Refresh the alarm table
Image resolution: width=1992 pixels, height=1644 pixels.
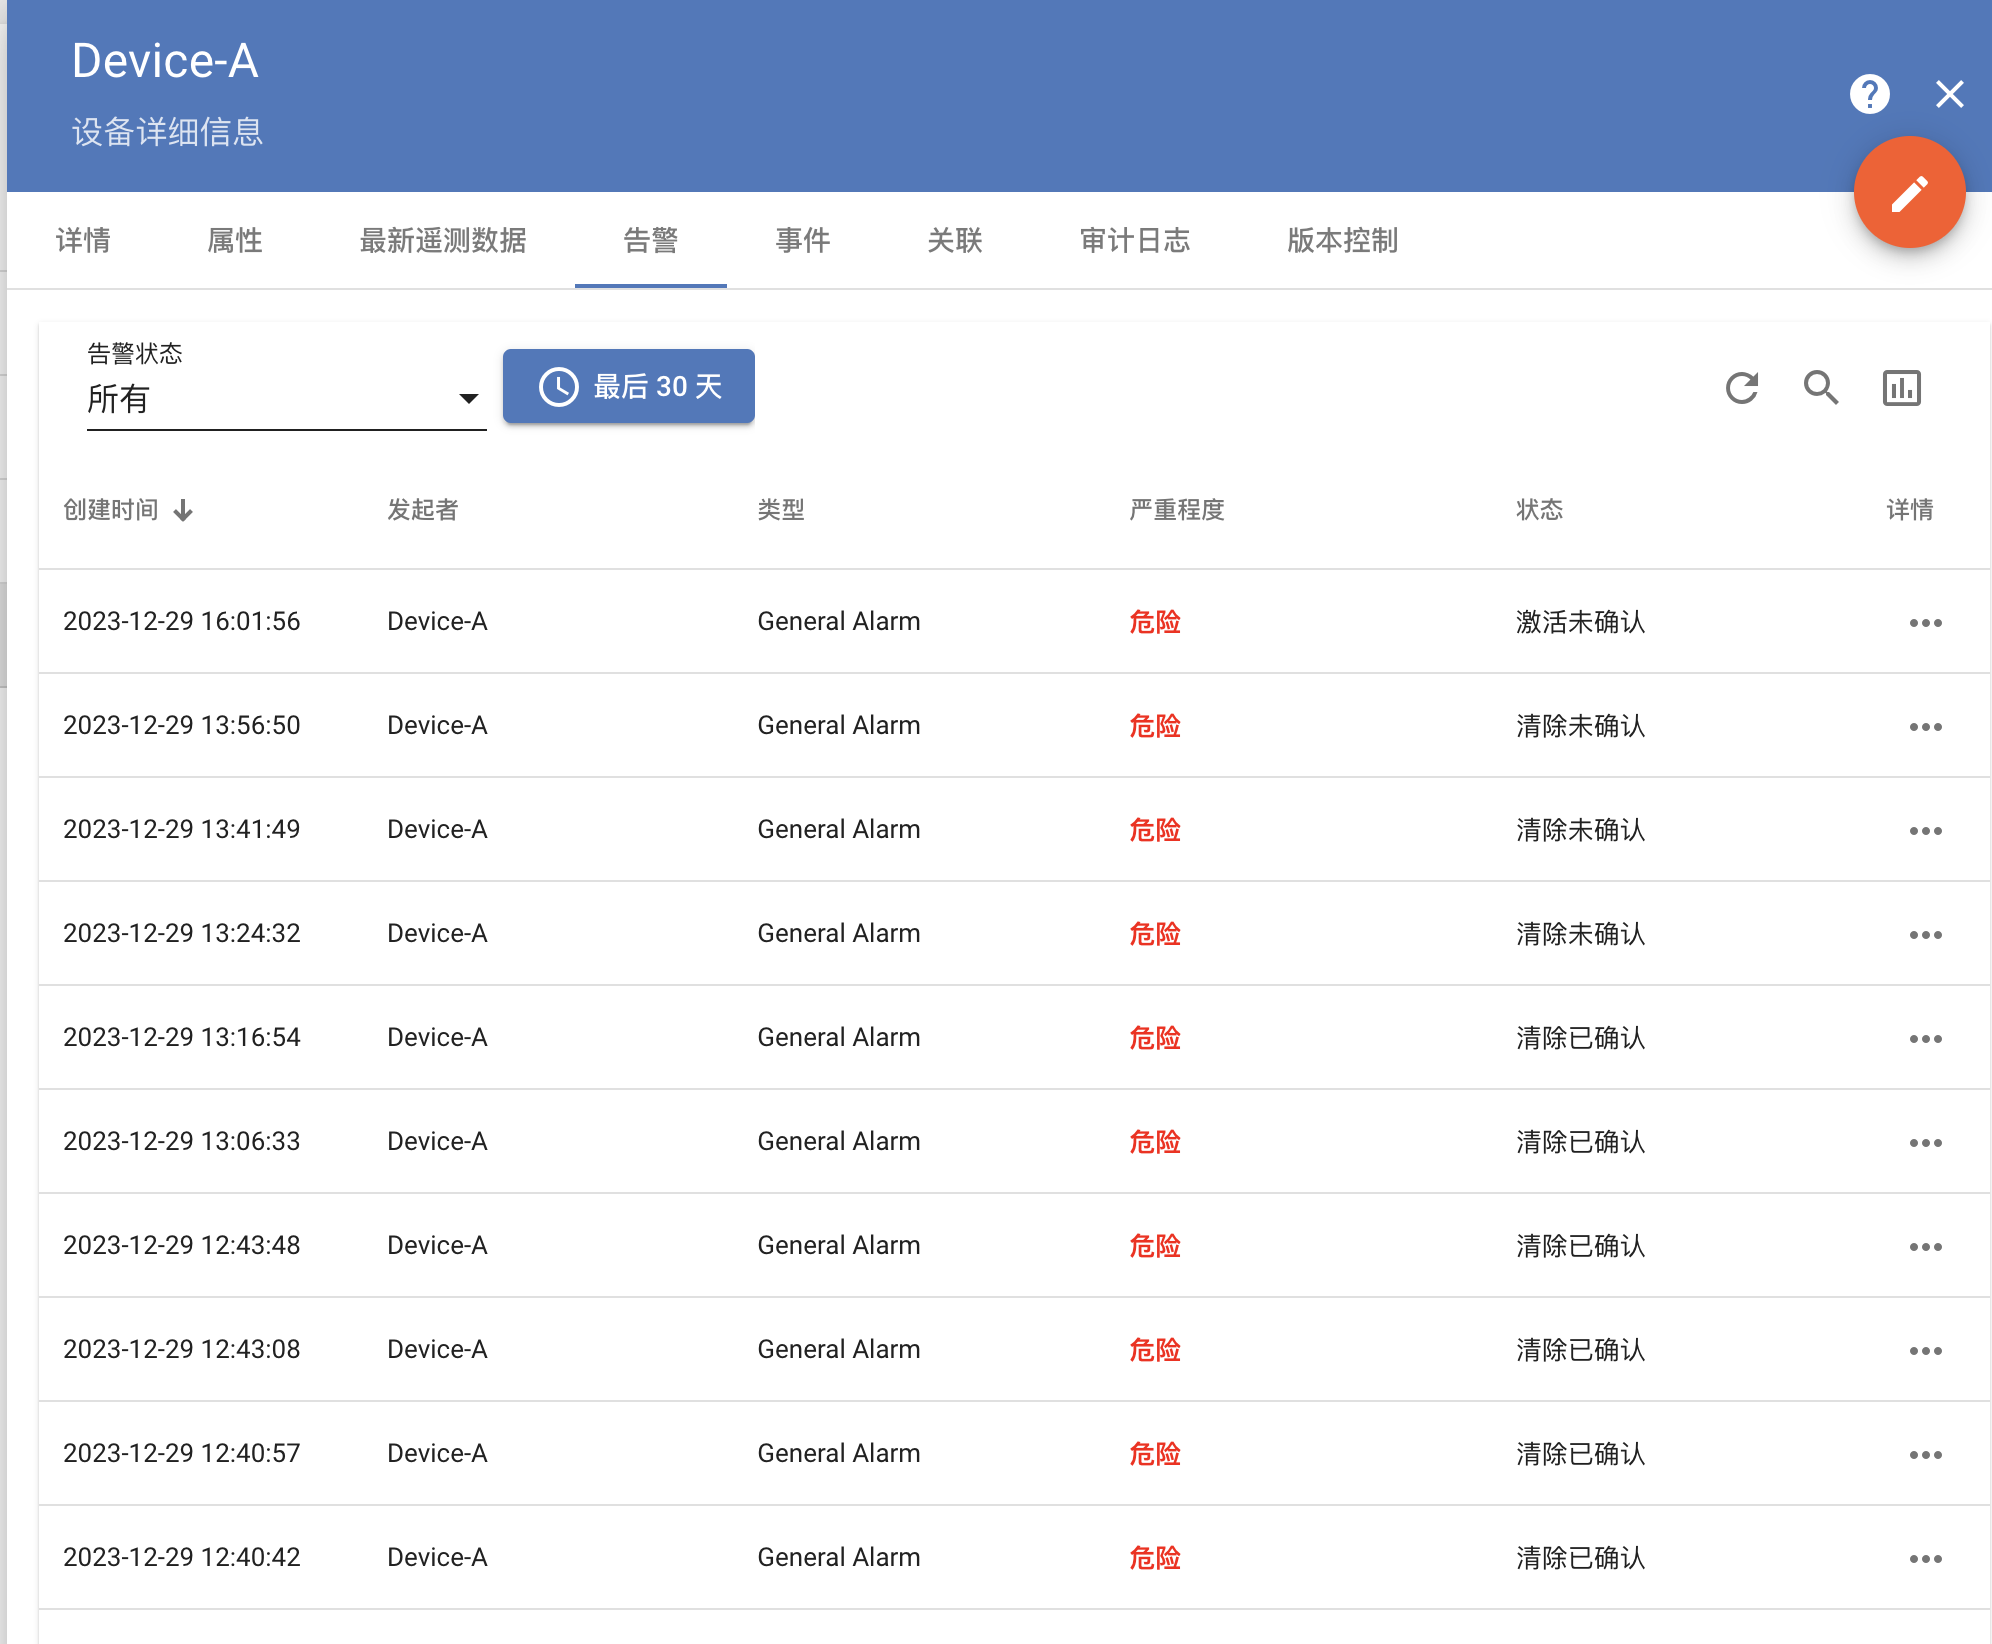(1741, 388)
